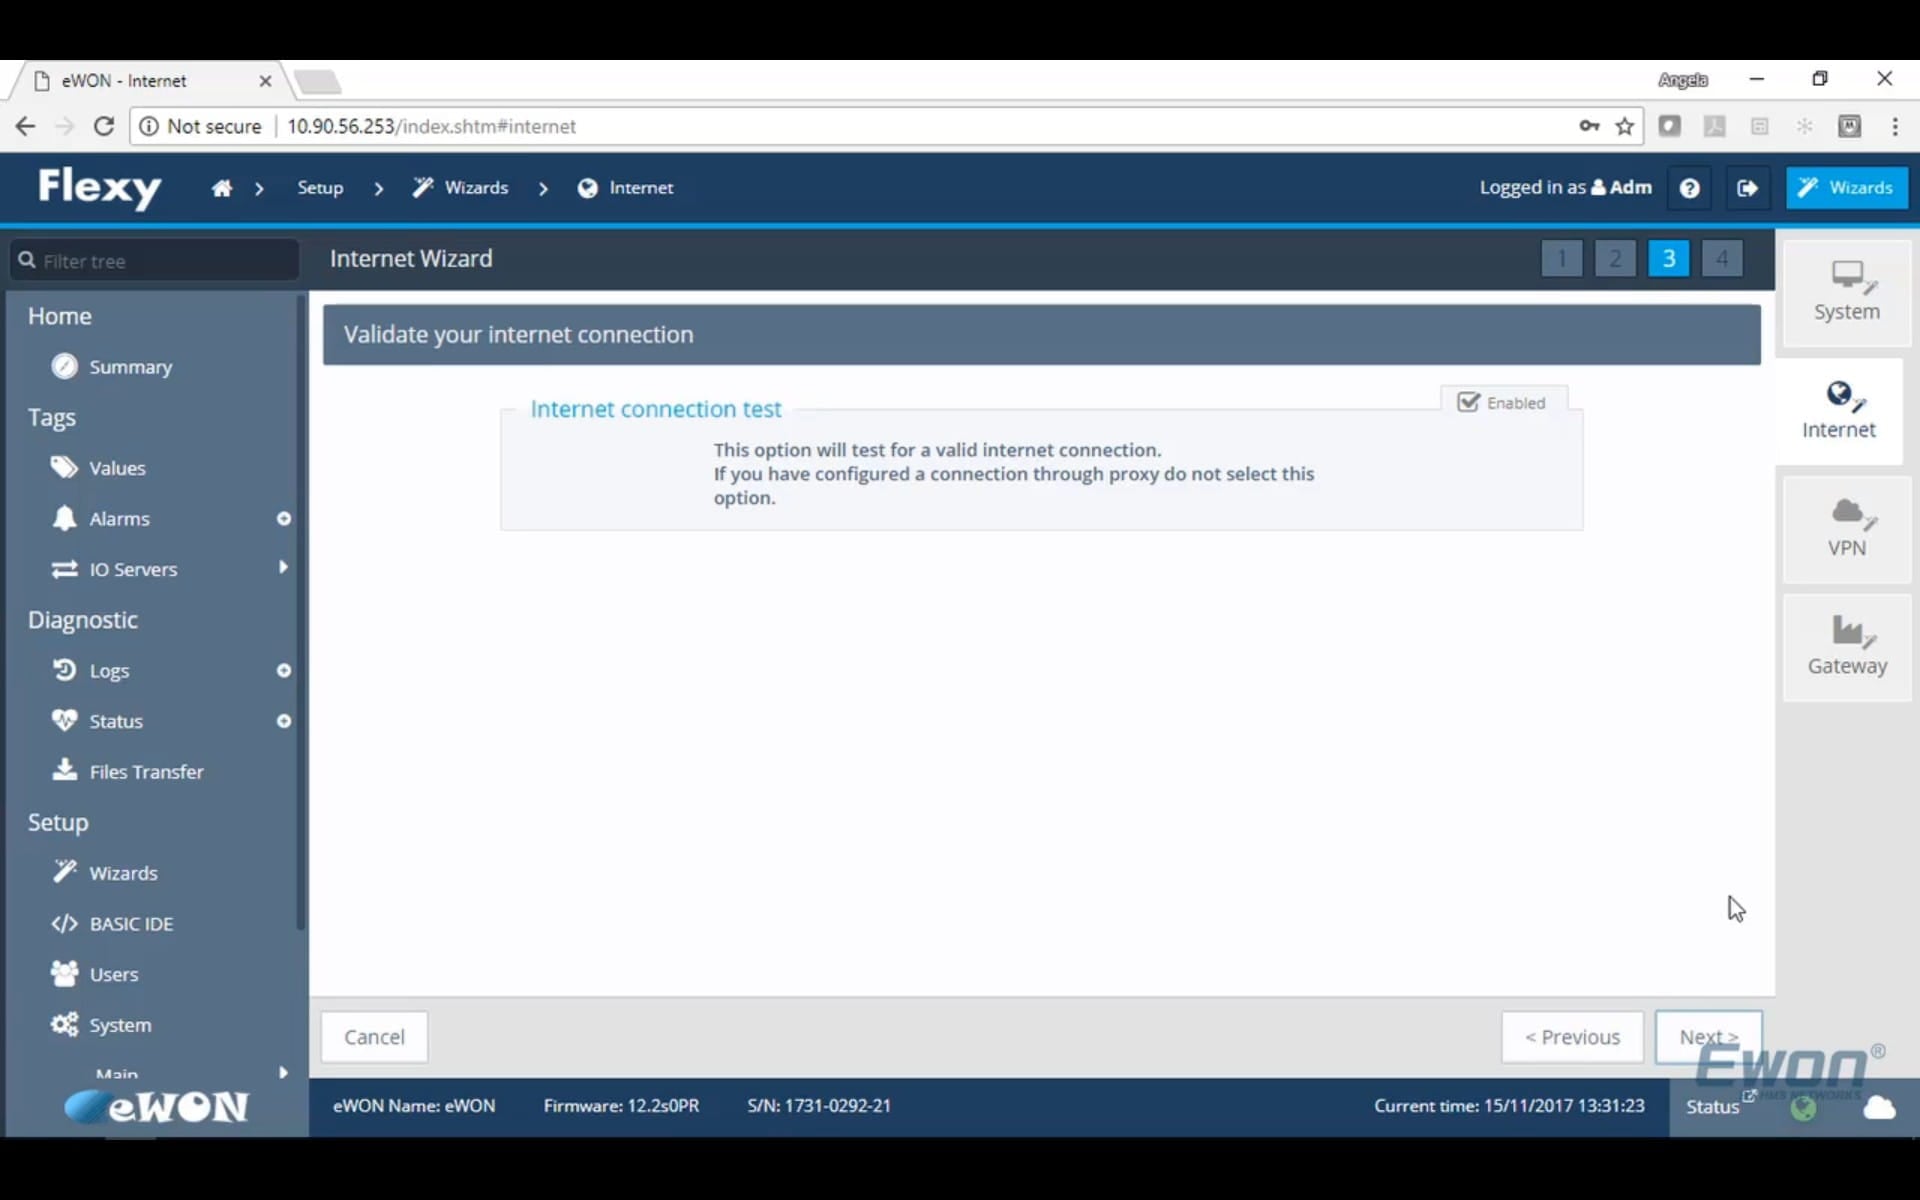Open Chrome three-dot menu

point(1895,126)
